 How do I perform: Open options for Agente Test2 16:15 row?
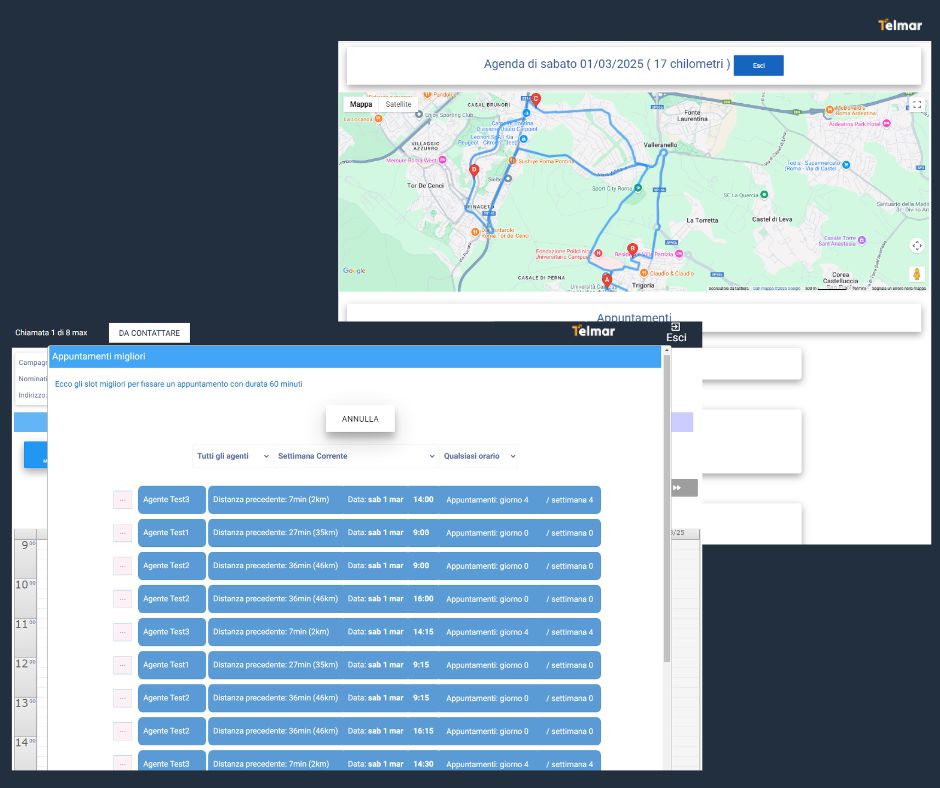pos(122,731)
